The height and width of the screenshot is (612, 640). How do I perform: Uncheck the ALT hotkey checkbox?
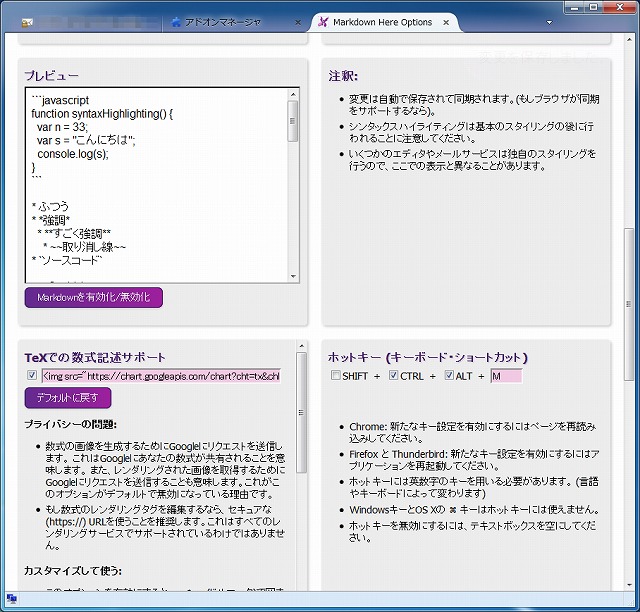pyautogui.click(x=449, y=375)
